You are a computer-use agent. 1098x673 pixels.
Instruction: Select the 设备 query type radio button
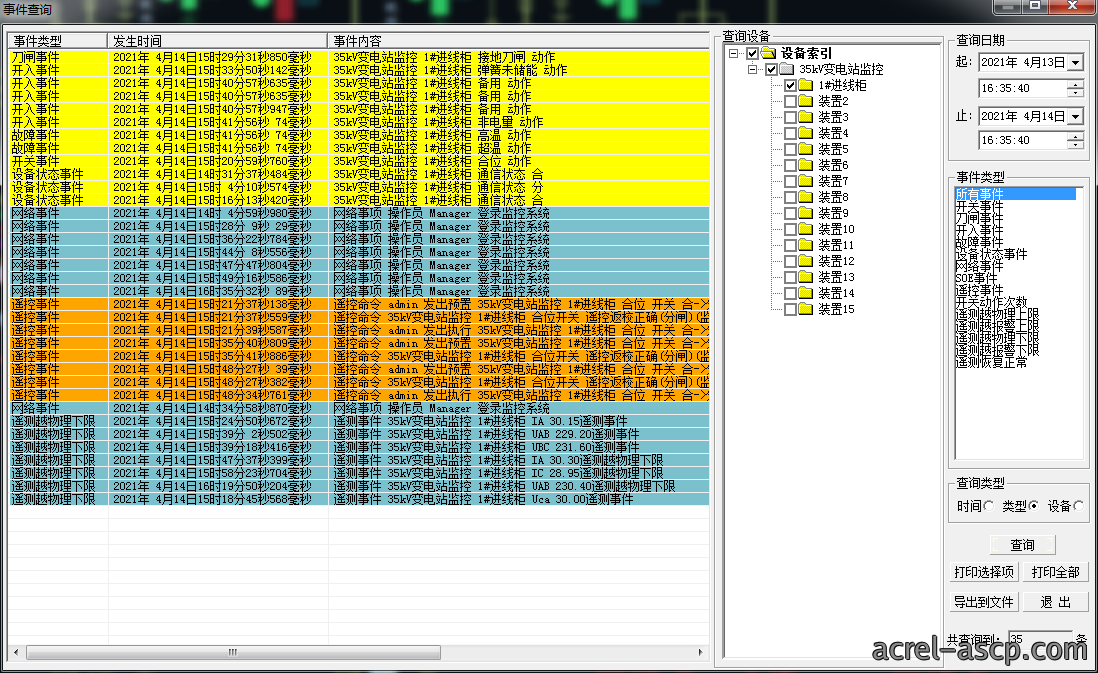point(1078,506)
